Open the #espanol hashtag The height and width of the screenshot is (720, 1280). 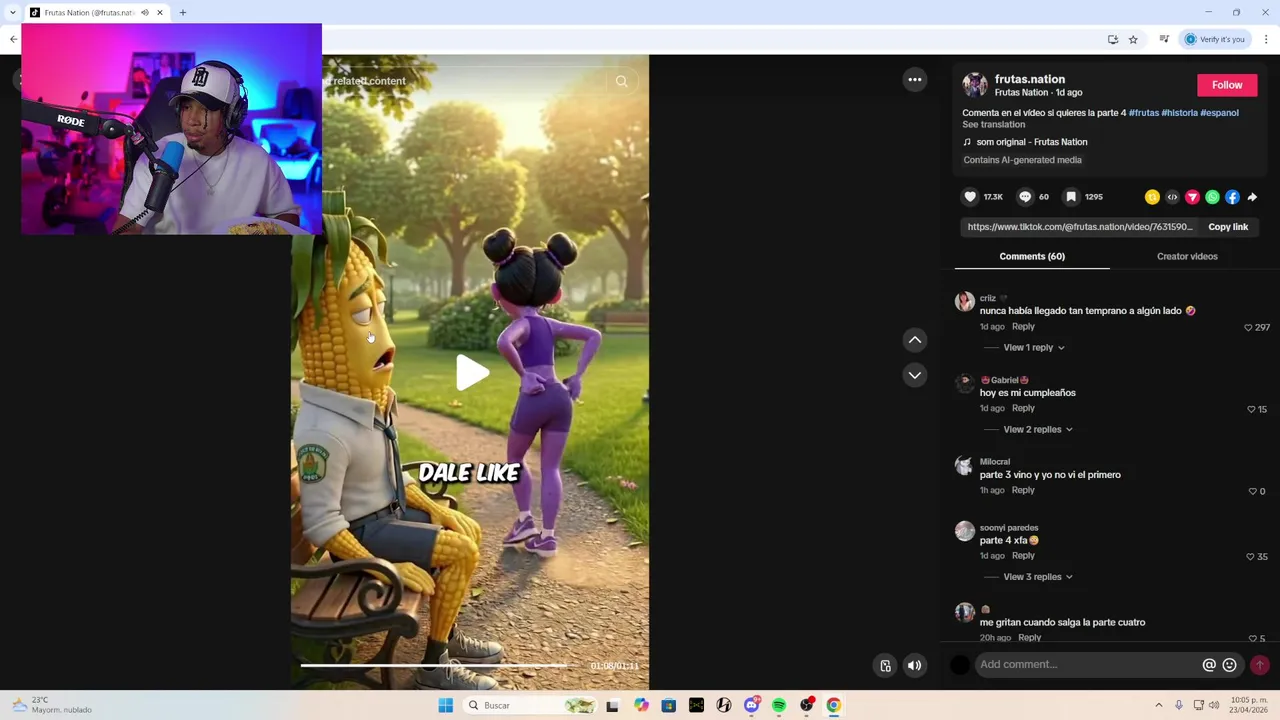1219,113
